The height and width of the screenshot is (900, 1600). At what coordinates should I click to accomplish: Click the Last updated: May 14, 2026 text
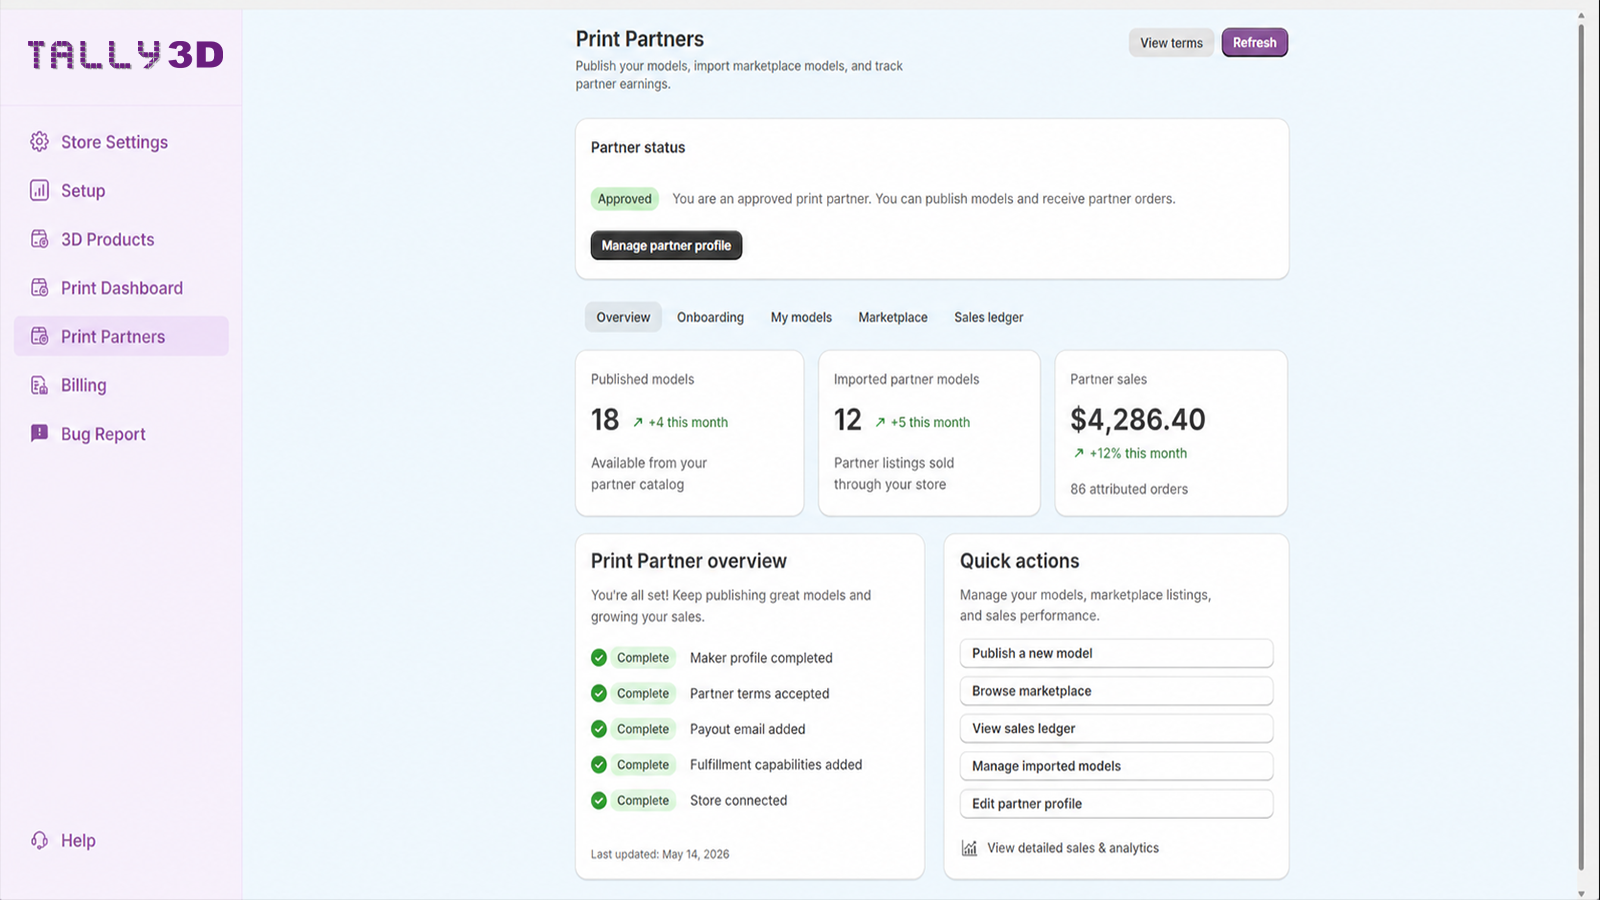point(660,854)
